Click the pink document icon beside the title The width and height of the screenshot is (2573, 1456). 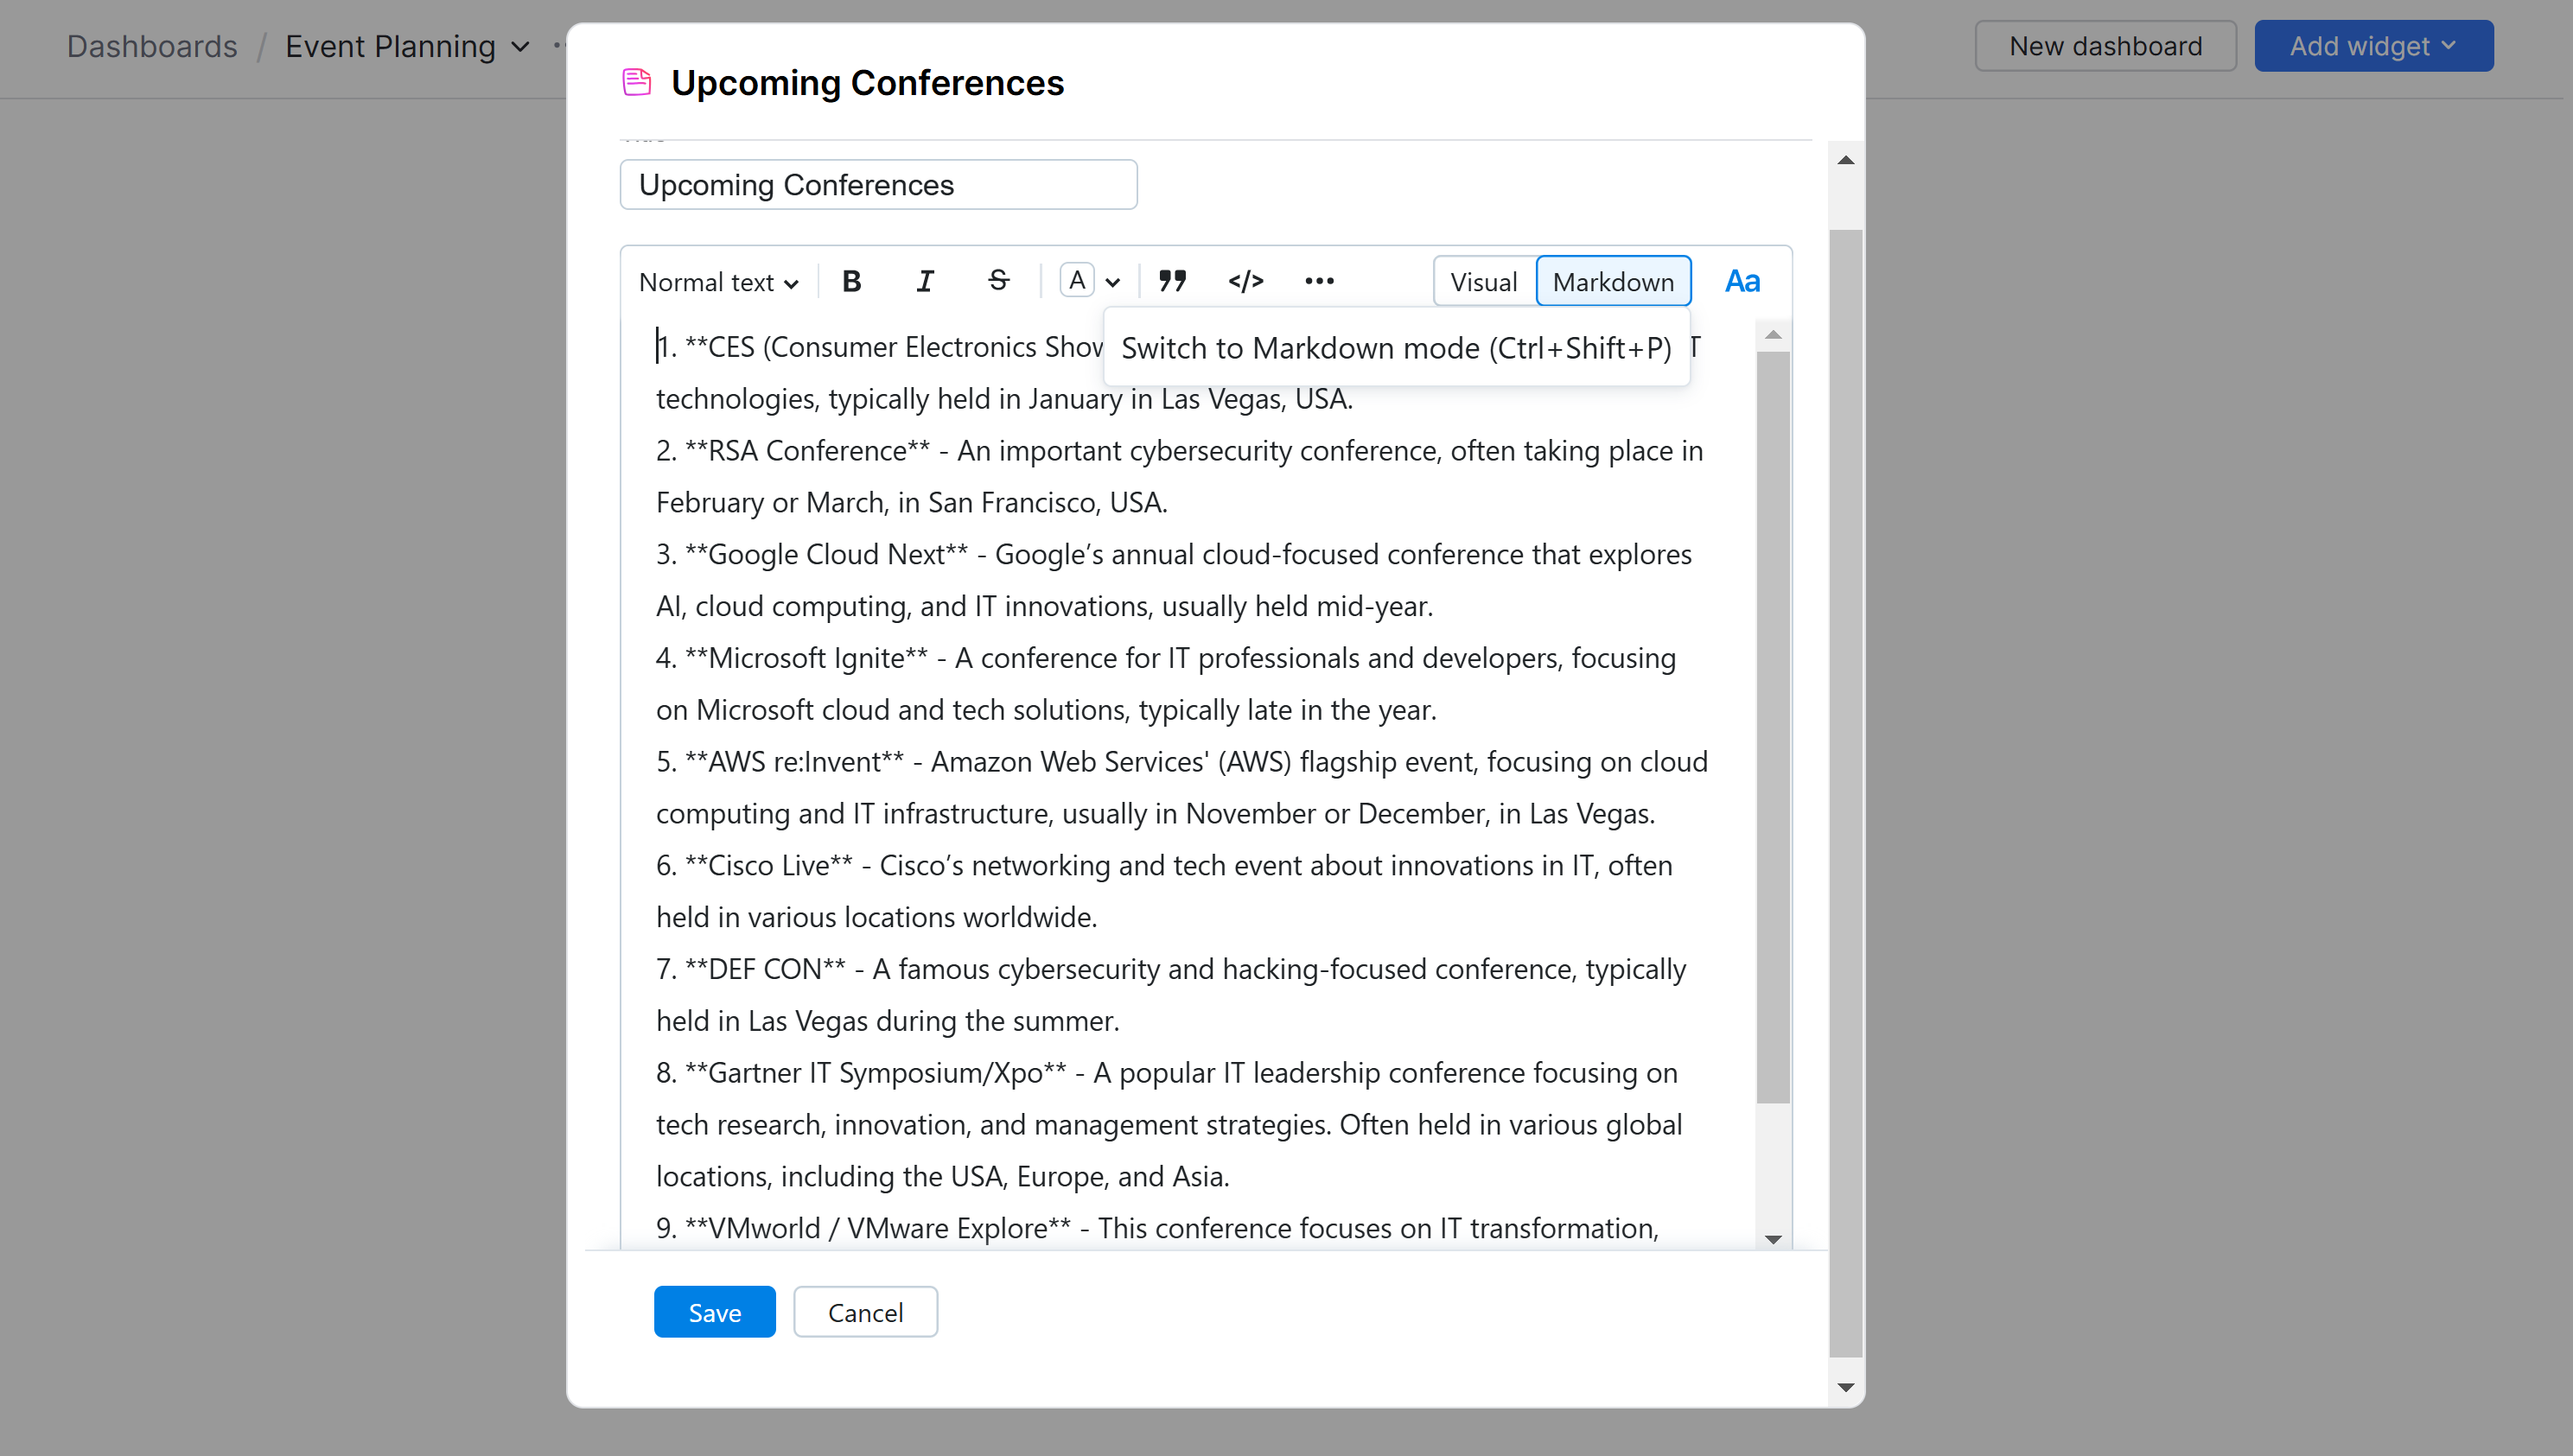coord(636,82)
